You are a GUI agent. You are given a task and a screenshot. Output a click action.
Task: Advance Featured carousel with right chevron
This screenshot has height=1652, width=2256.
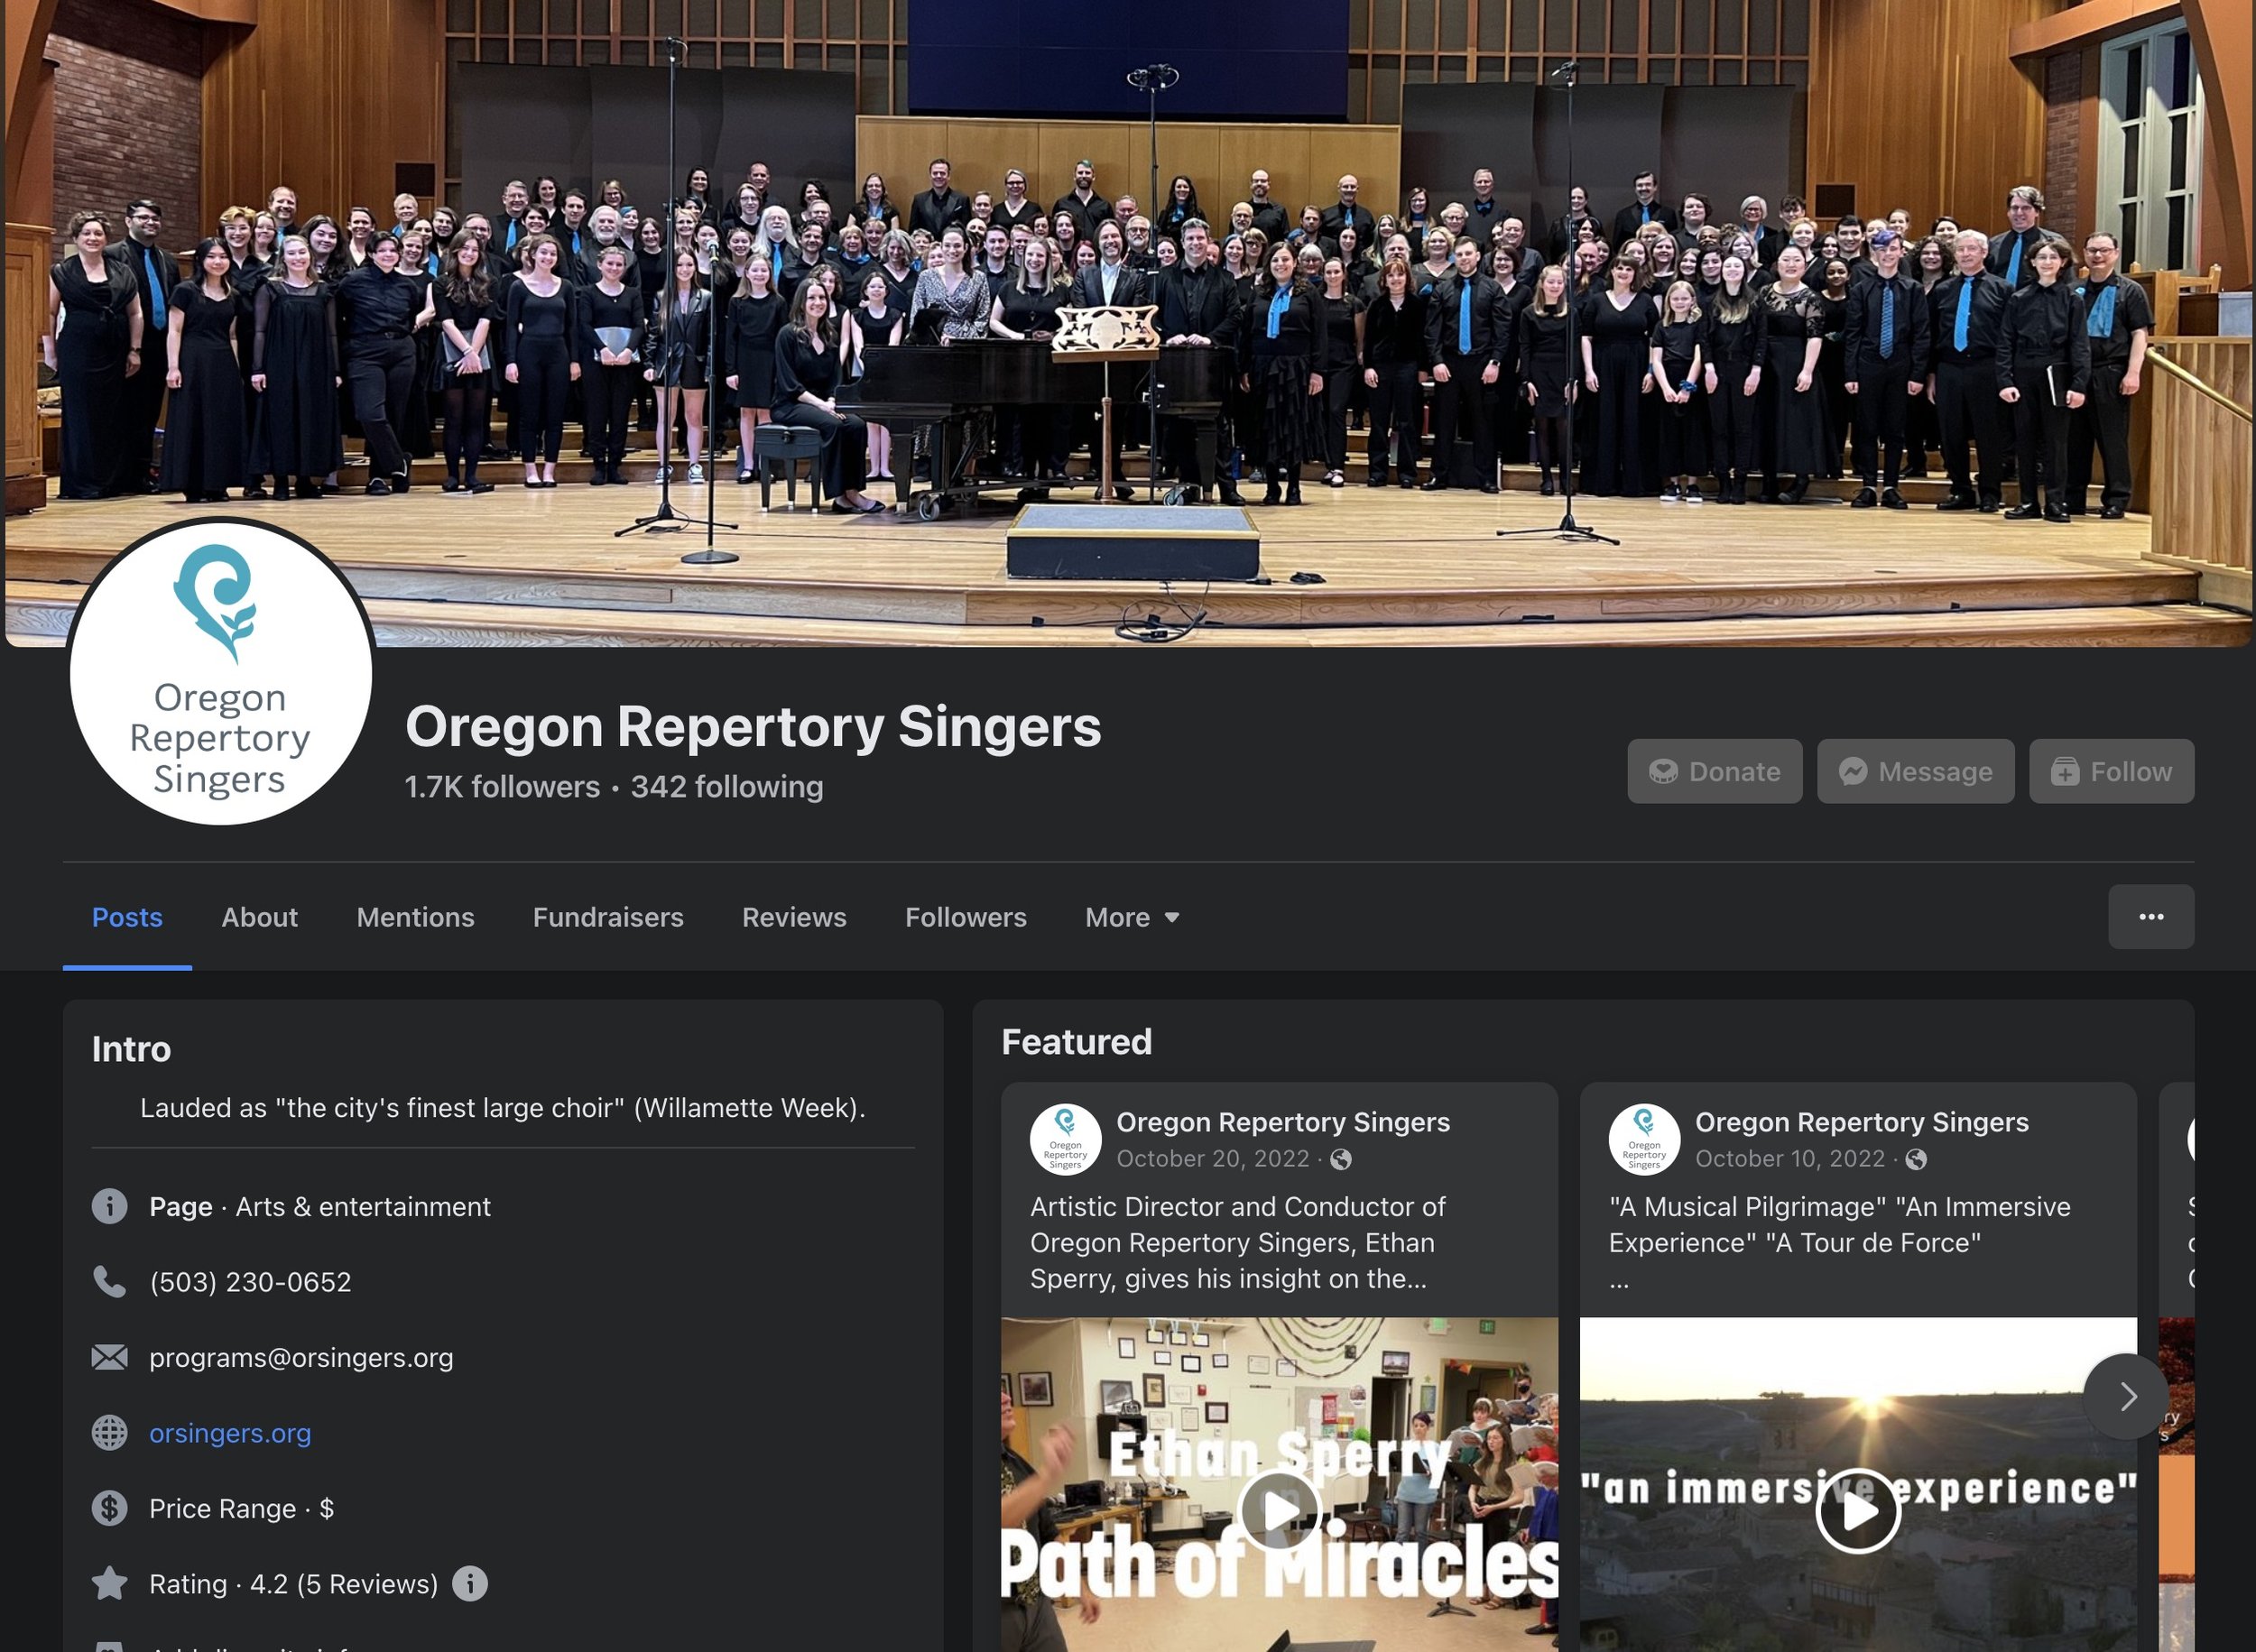[2126, 1396]
